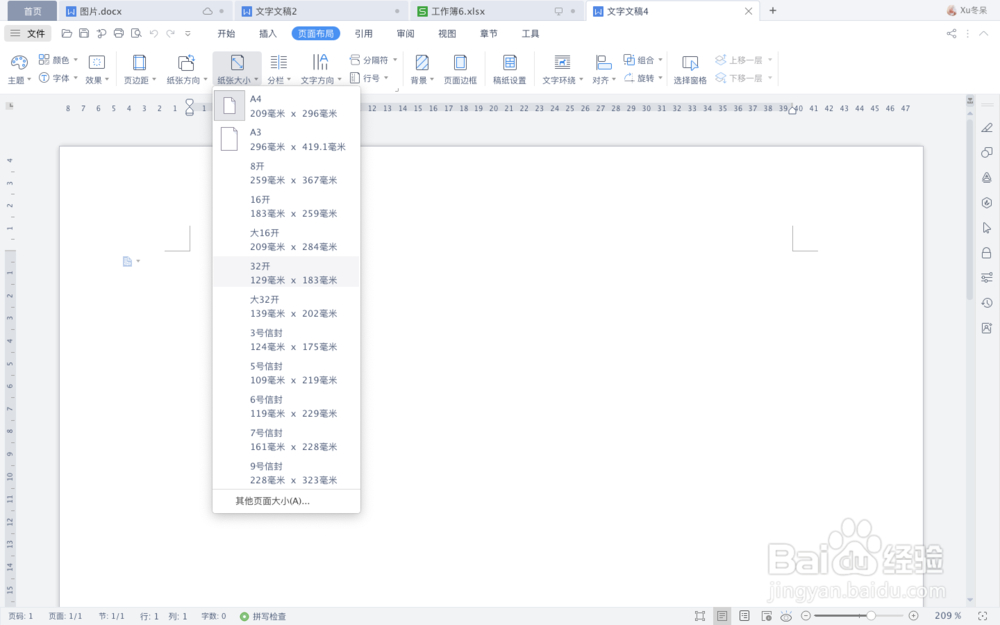Go to the 首页 home tab
Viewport: 1000px width, 625px height.
[x=32, y=11]
